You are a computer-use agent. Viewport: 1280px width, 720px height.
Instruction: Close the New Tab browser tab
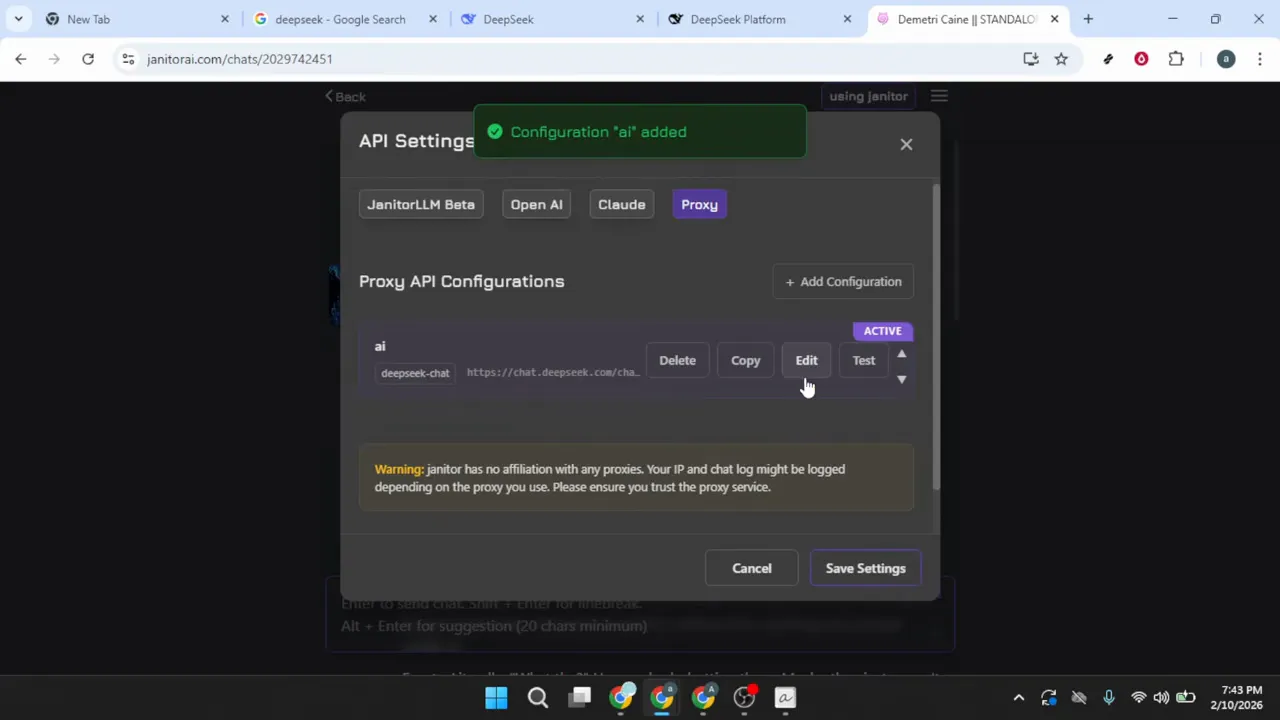tap(225, 19)
